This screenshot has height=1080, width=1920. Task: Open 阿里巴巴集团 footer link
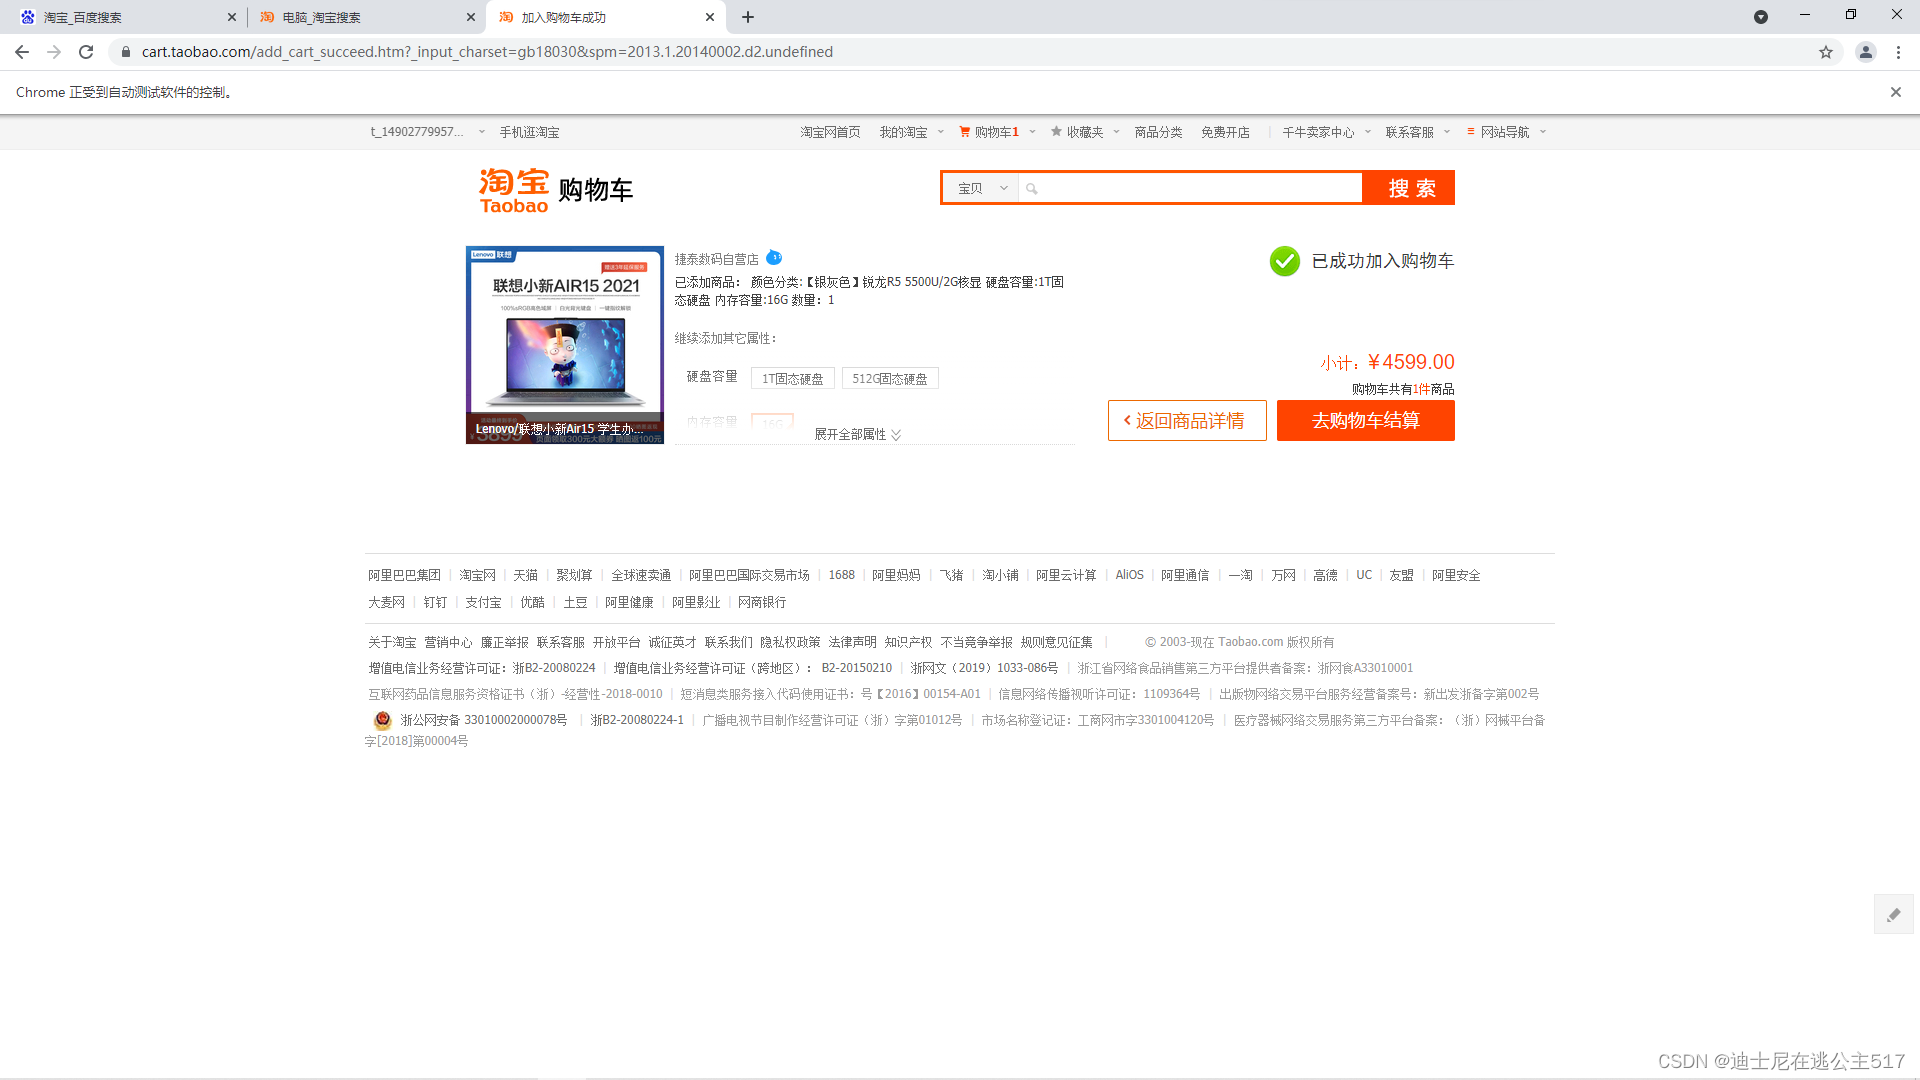(x=404, y=575)
